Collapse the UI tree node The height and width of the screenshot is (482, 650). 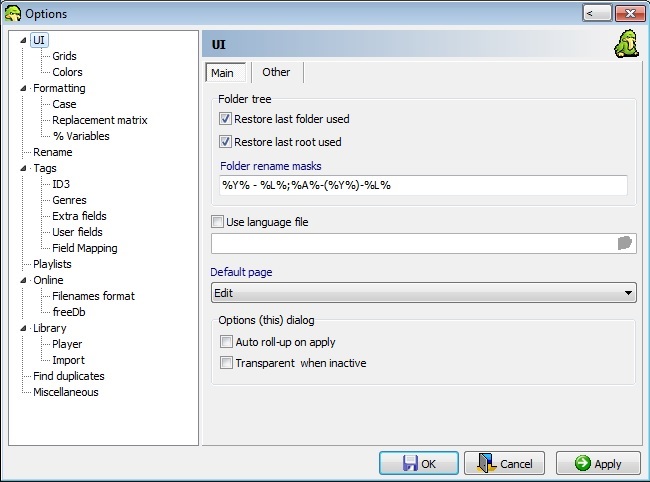pos(23,40)
